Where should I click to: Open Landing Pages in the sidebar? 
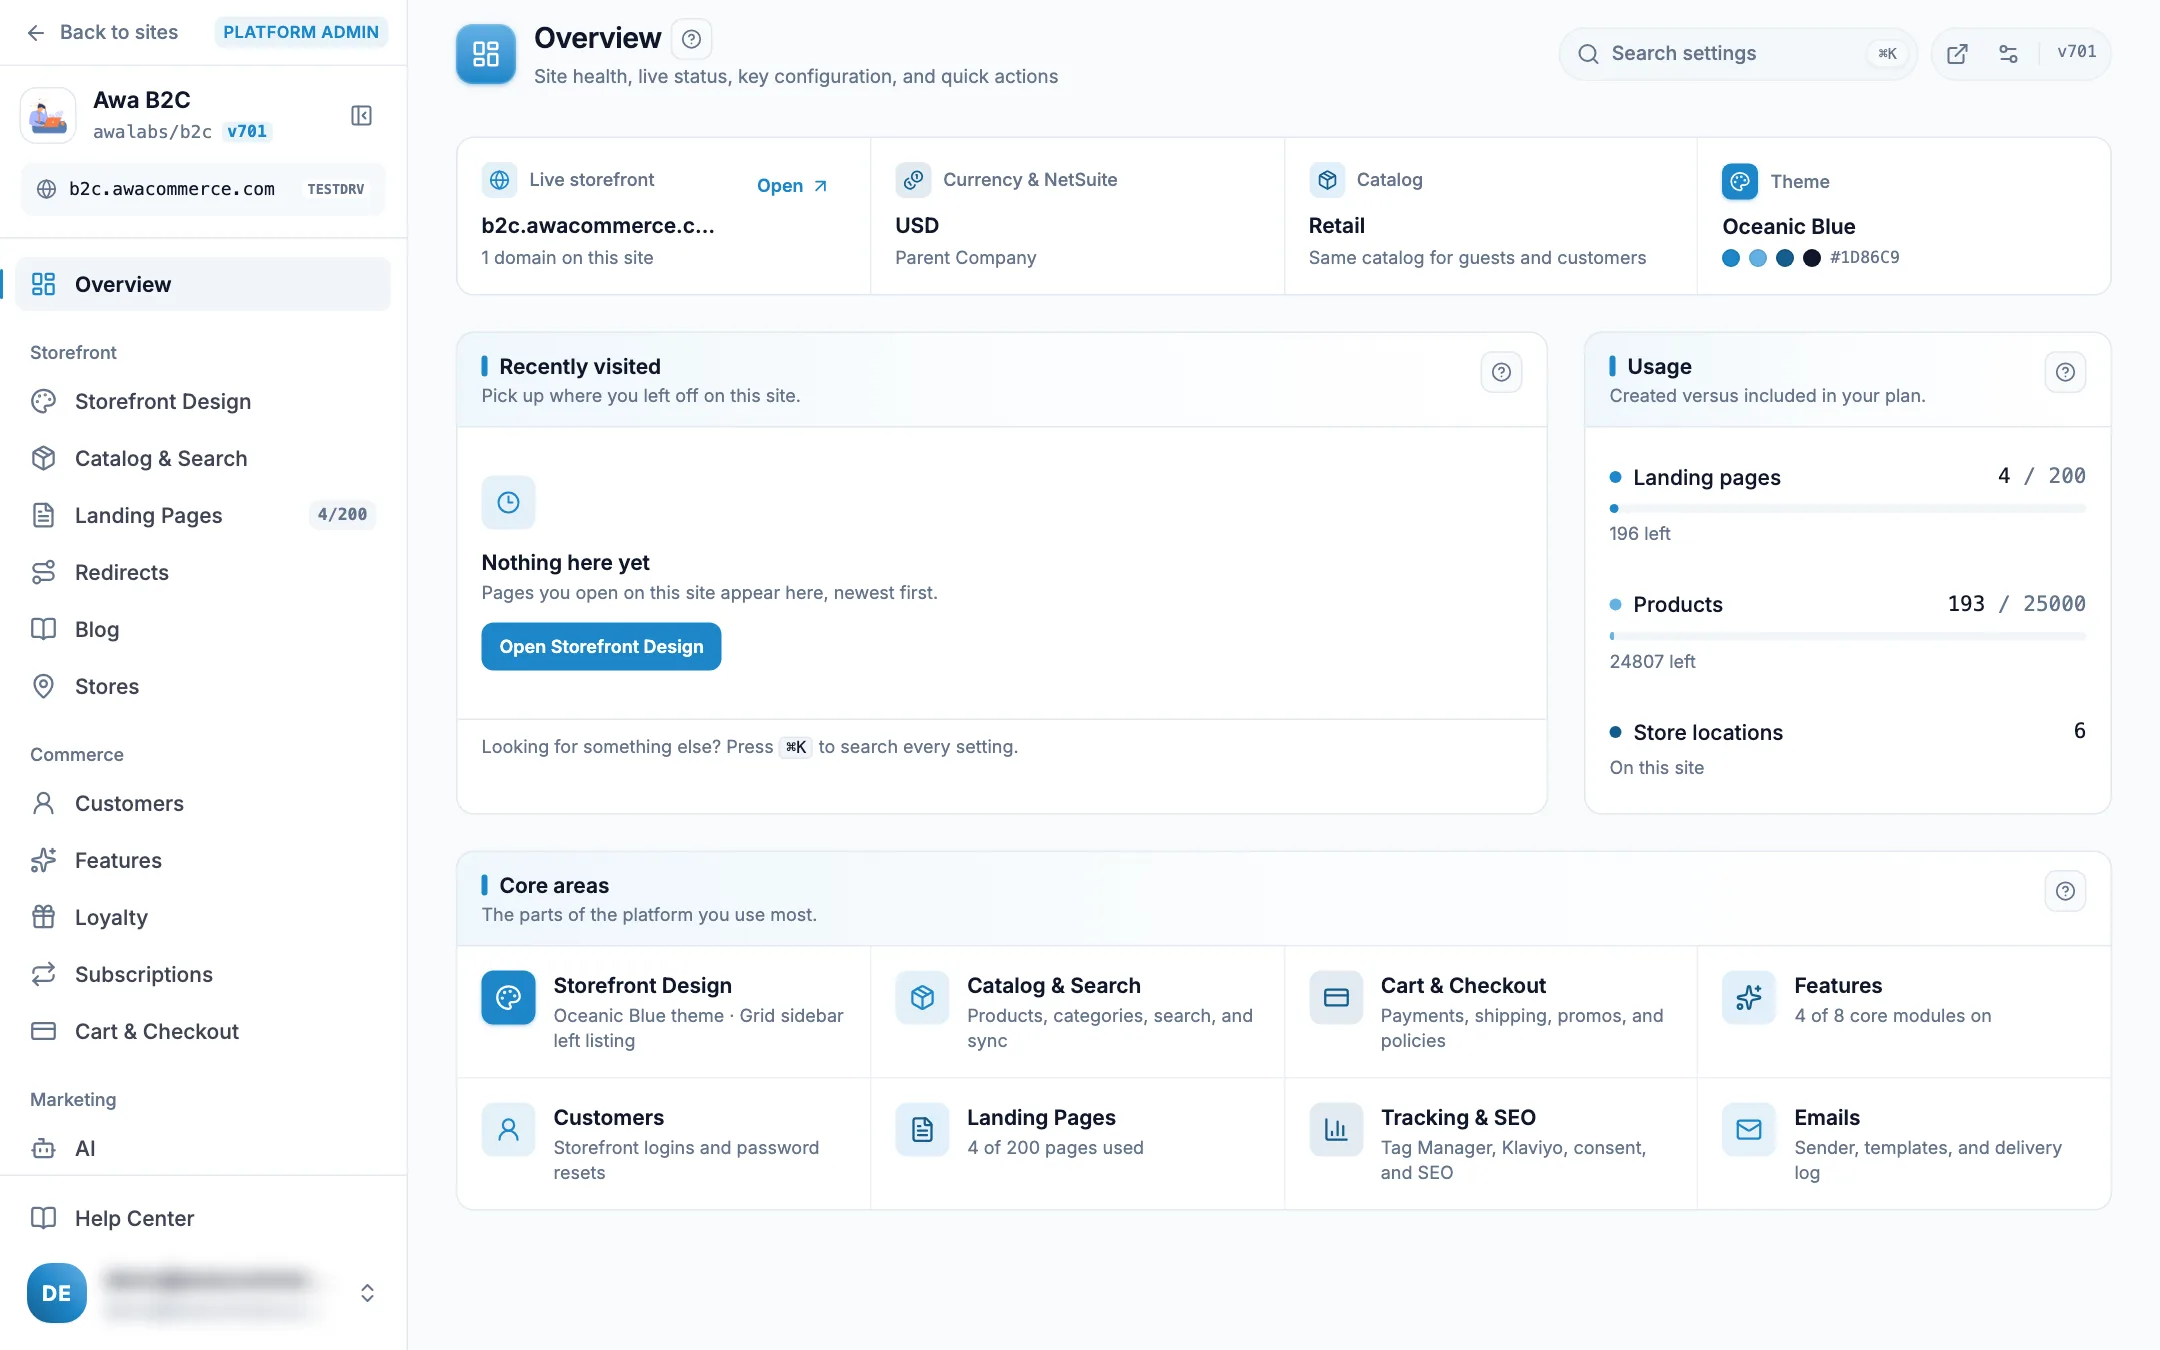pos(203,515)
